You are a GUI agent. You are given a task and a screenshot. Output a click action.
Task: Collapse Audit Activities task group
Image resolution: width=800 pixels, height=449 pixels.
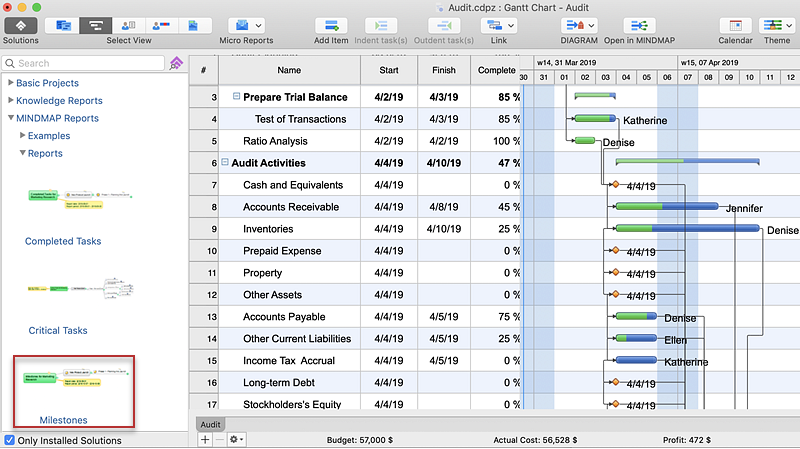(224, 162)
